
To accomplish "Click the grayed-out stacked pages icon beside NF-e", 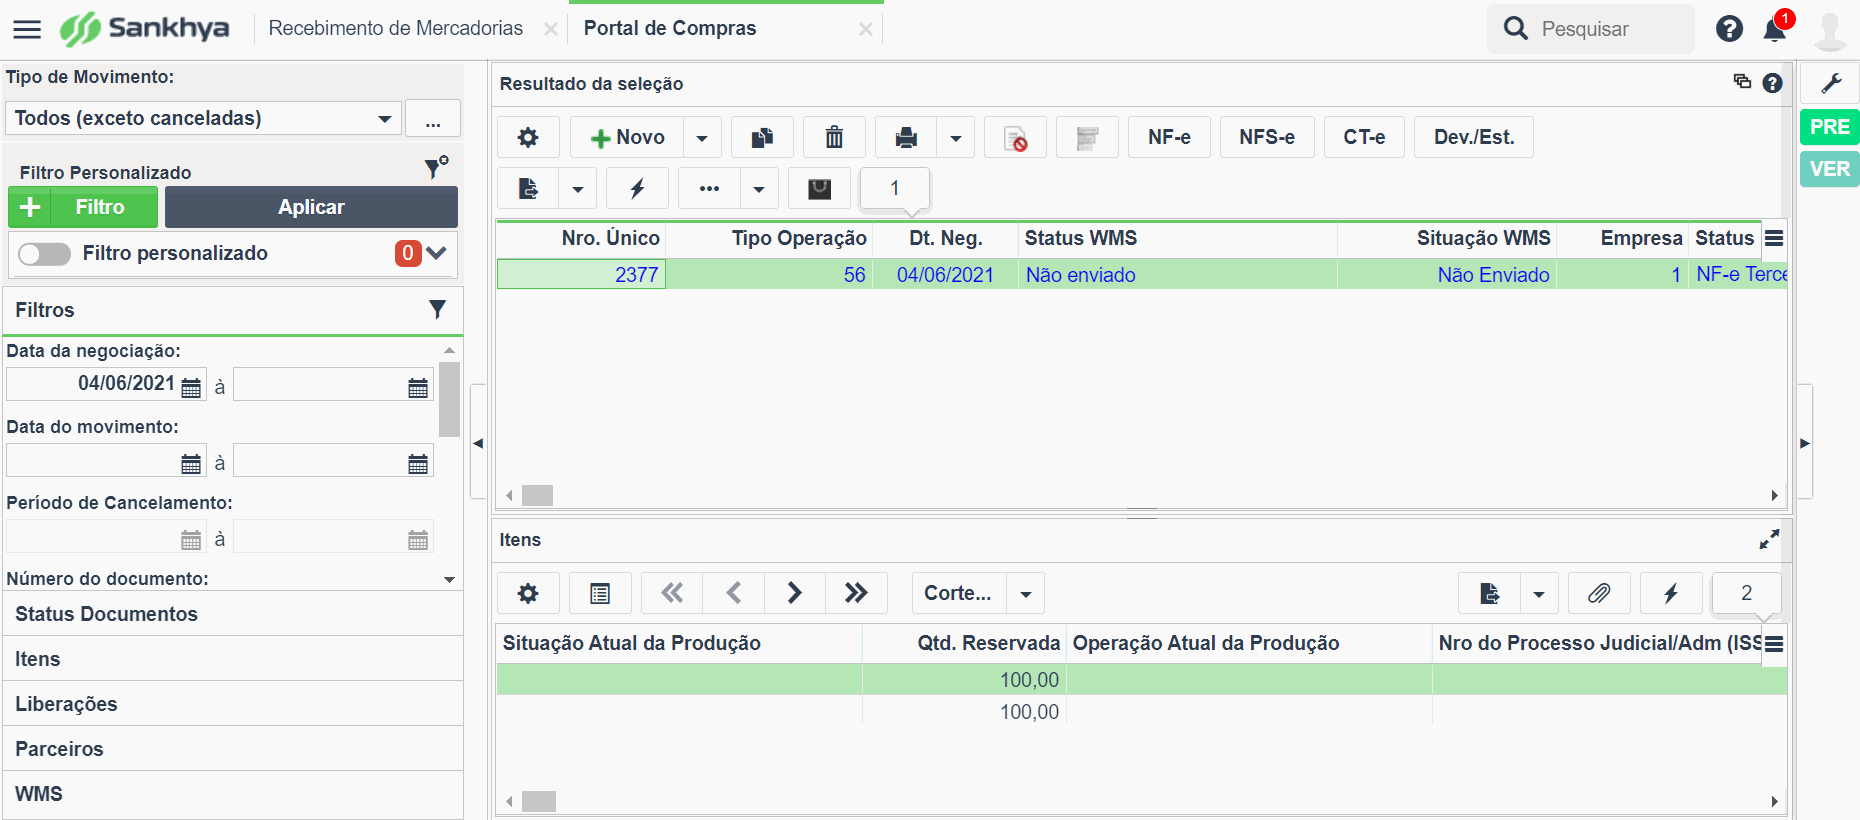I will [x=1087, y=137].
